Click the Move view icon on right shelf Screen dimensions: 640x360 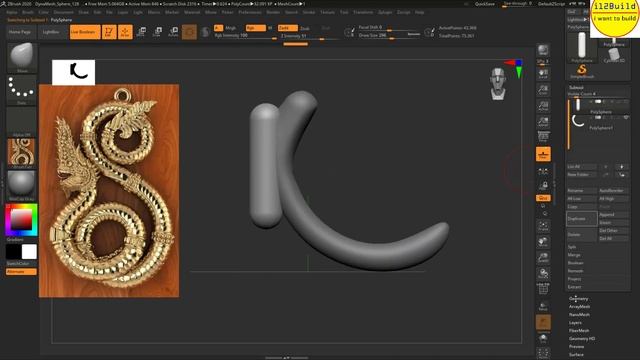point(543,242)
